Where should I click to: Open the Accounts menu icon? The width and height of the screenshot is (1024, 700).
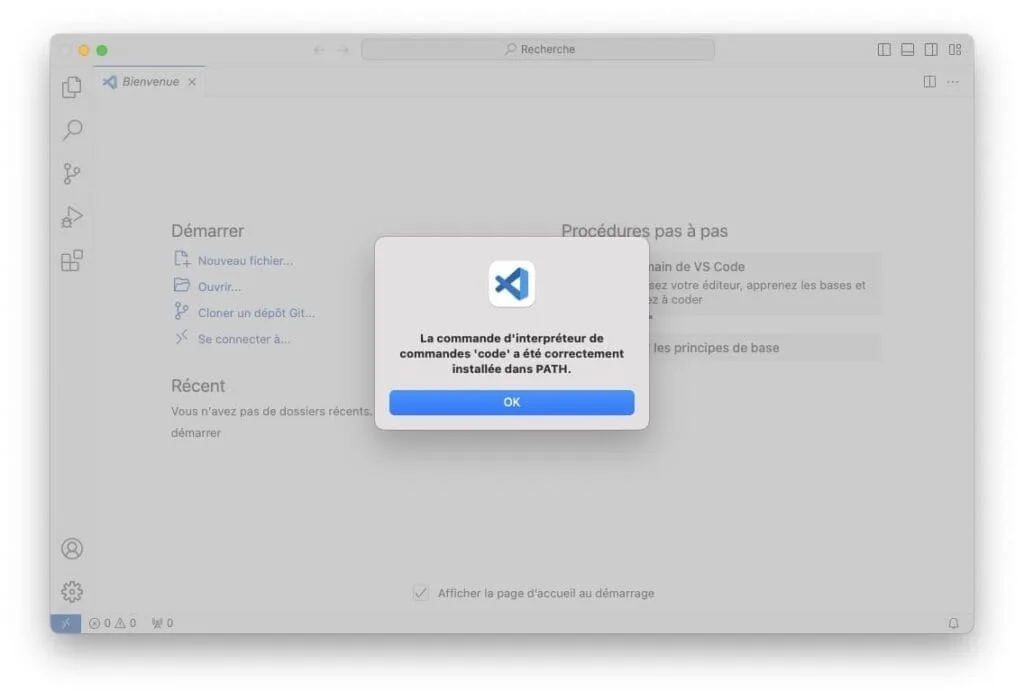click(x=72, y=548)
